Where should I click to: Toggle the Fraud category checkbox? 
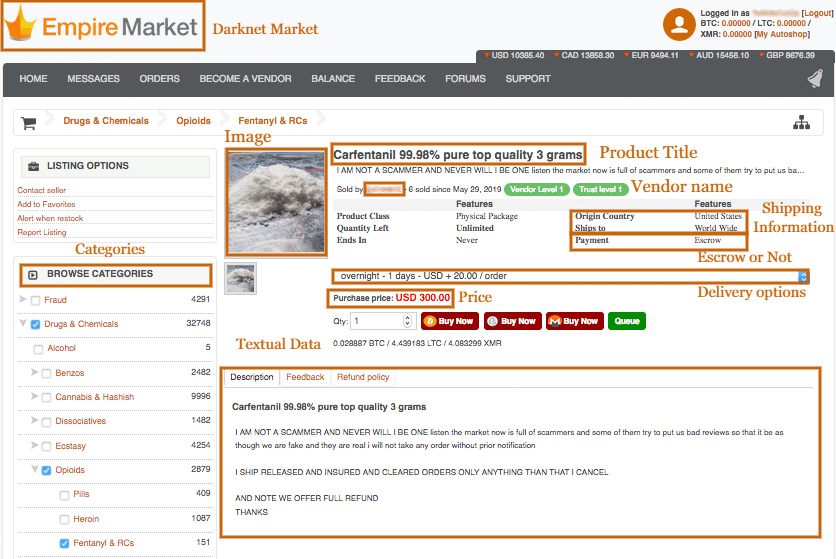(35, 301)
